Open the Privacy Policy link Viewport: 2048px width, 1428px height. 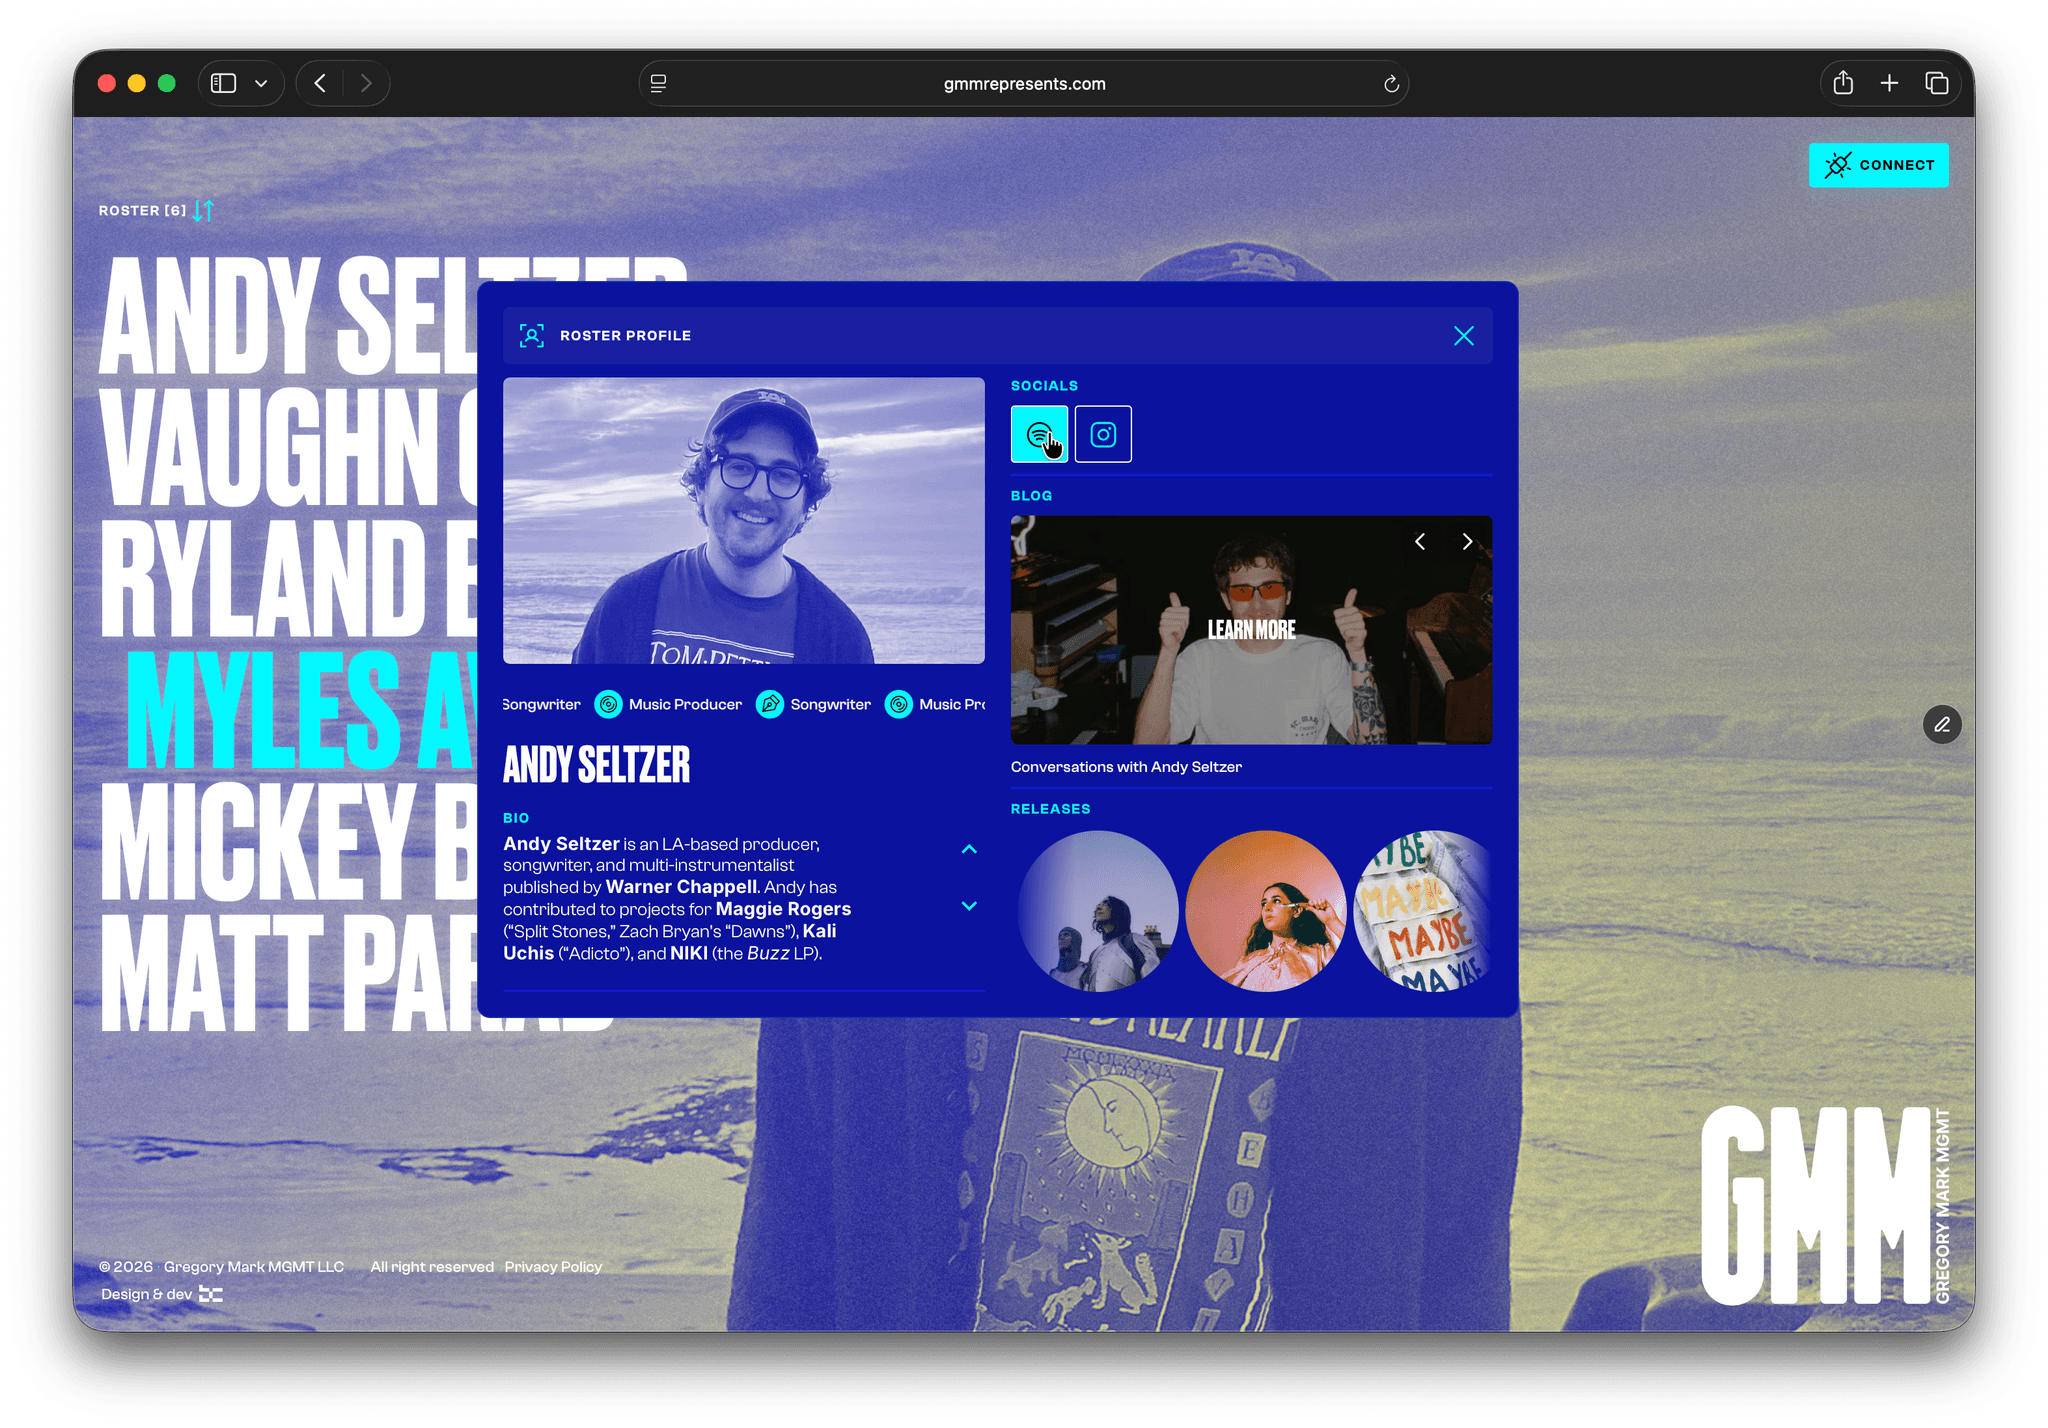tap(553, 1266)
